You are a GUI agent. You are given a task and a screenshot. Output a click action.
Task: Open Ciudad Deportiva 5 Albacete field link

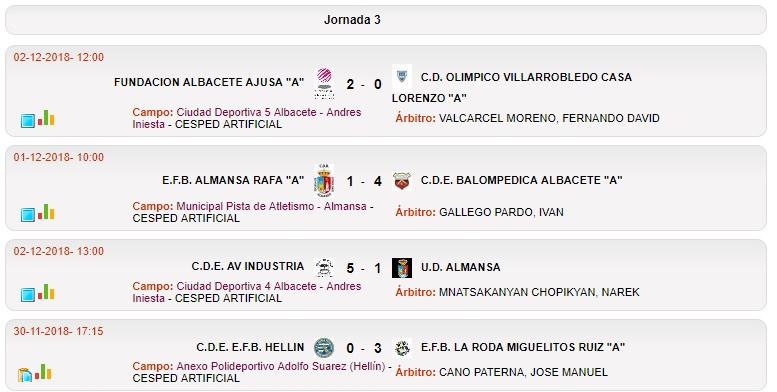[247, 118]
